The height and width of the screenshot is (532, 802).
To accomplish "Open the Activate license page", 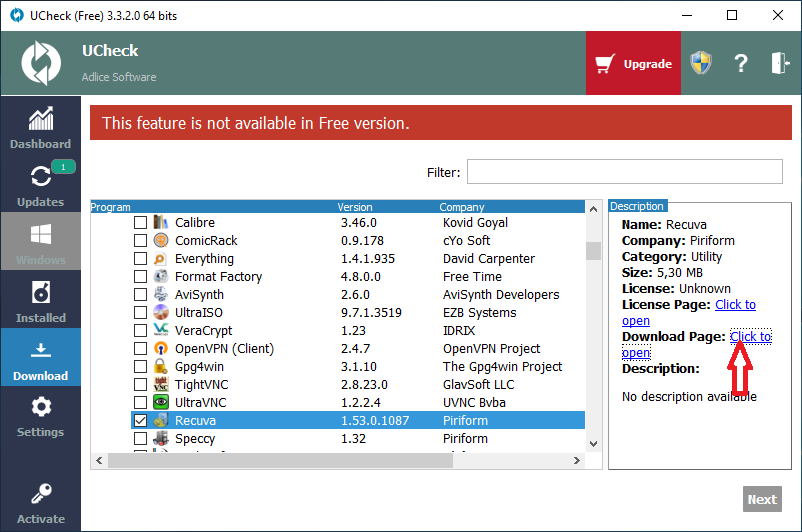I will (x=40, y=503).
